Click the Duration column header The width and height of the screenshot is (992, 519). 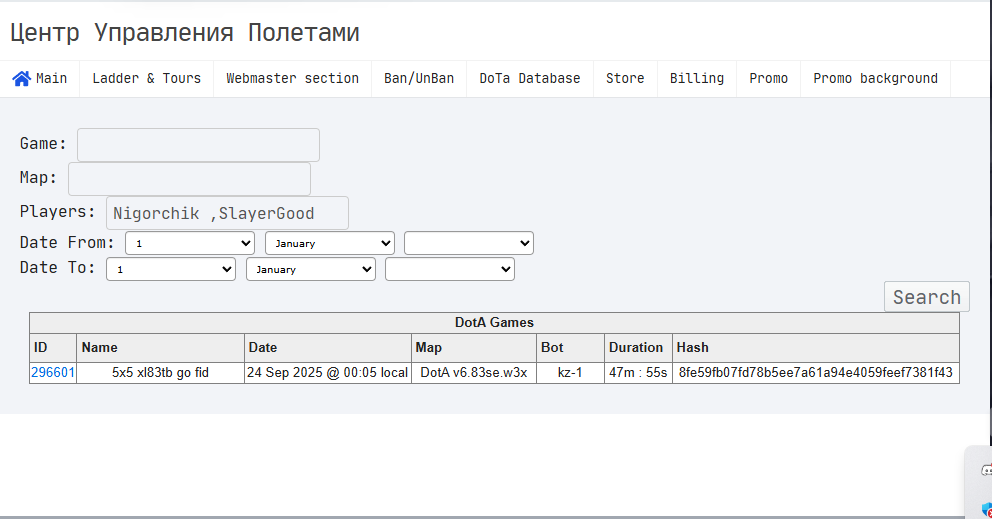(x=636, y=347)
